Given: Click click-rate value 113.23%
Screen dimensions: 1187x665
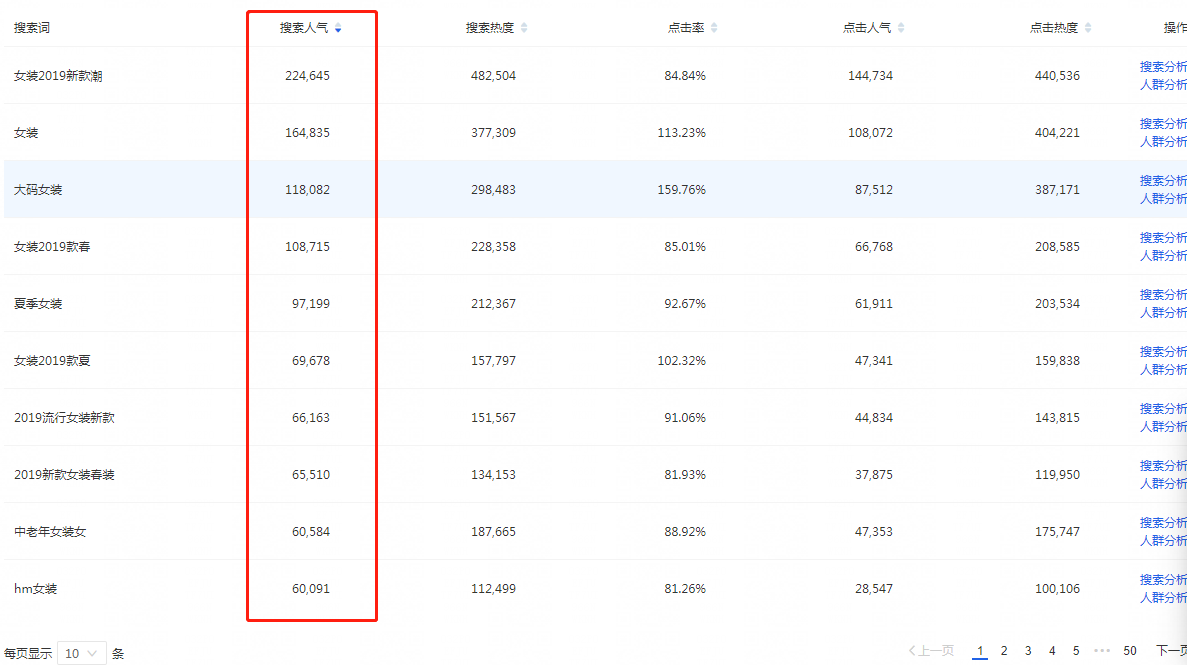Looking at the screenshot, I should [681, 133].
